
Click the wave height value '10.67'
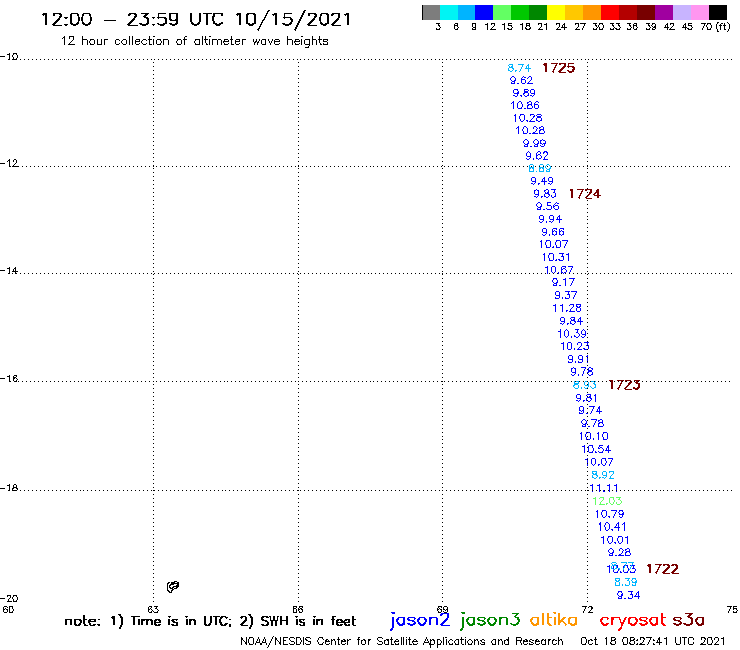(559, 270)
